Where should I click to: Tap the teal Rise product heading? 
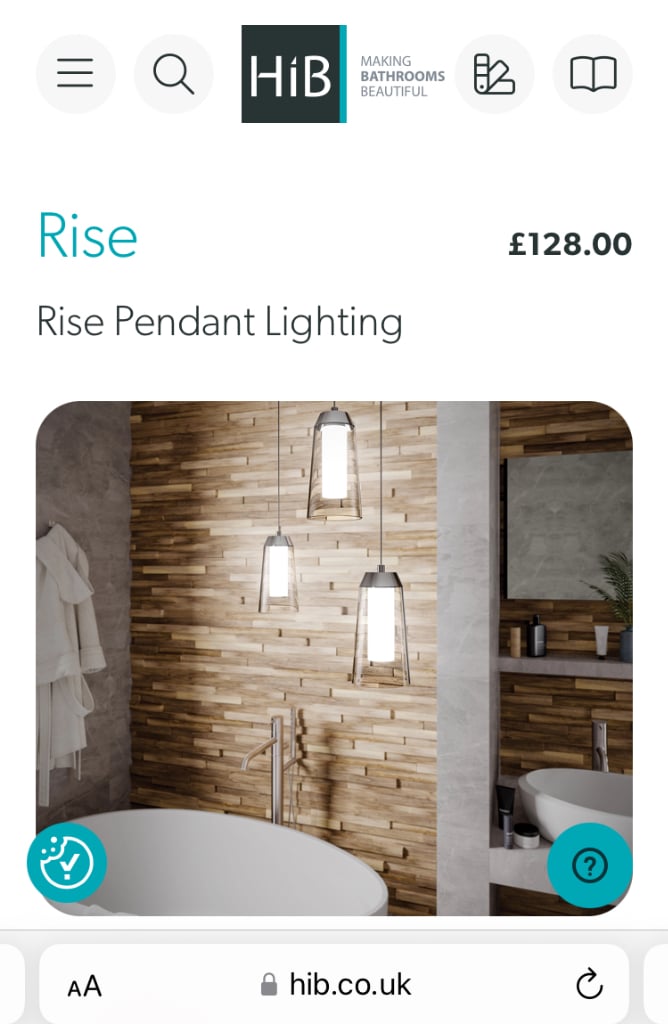tap(87, 235)
